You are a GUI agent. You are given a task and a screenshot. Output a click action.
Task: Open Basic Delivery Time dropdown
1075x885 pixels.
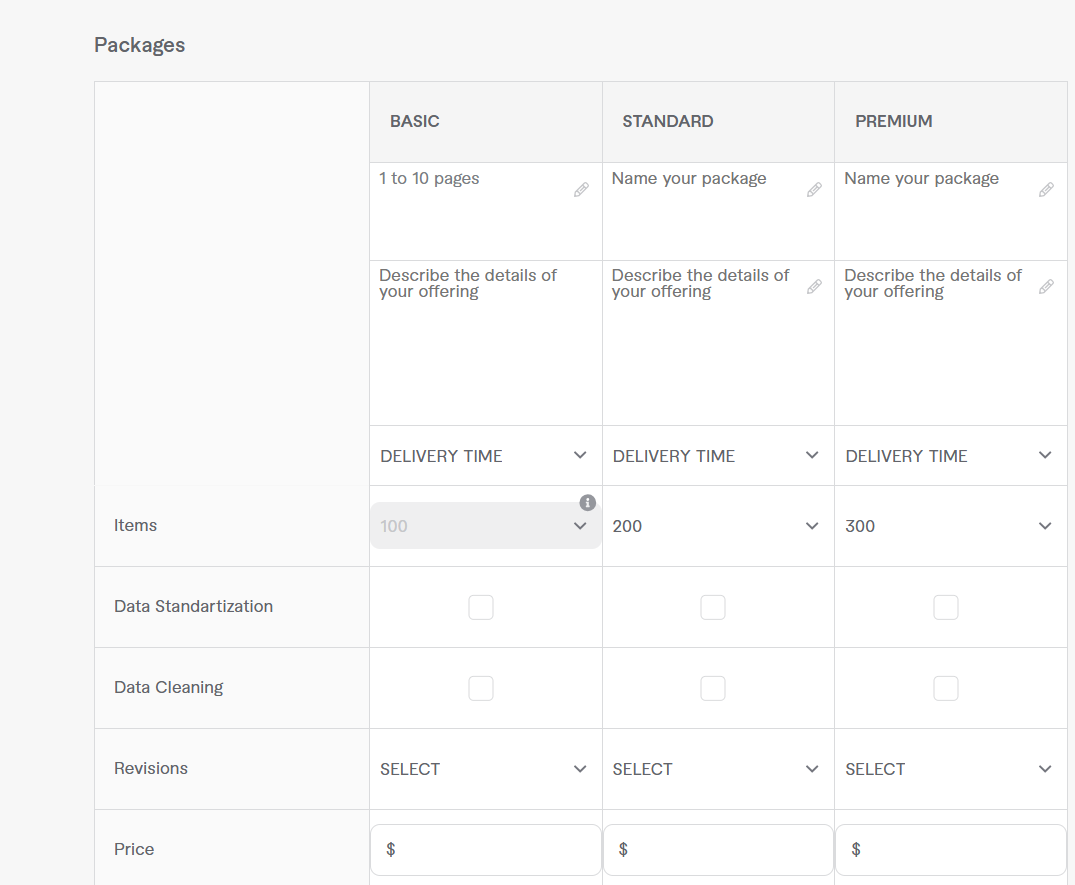coord(485,456)
